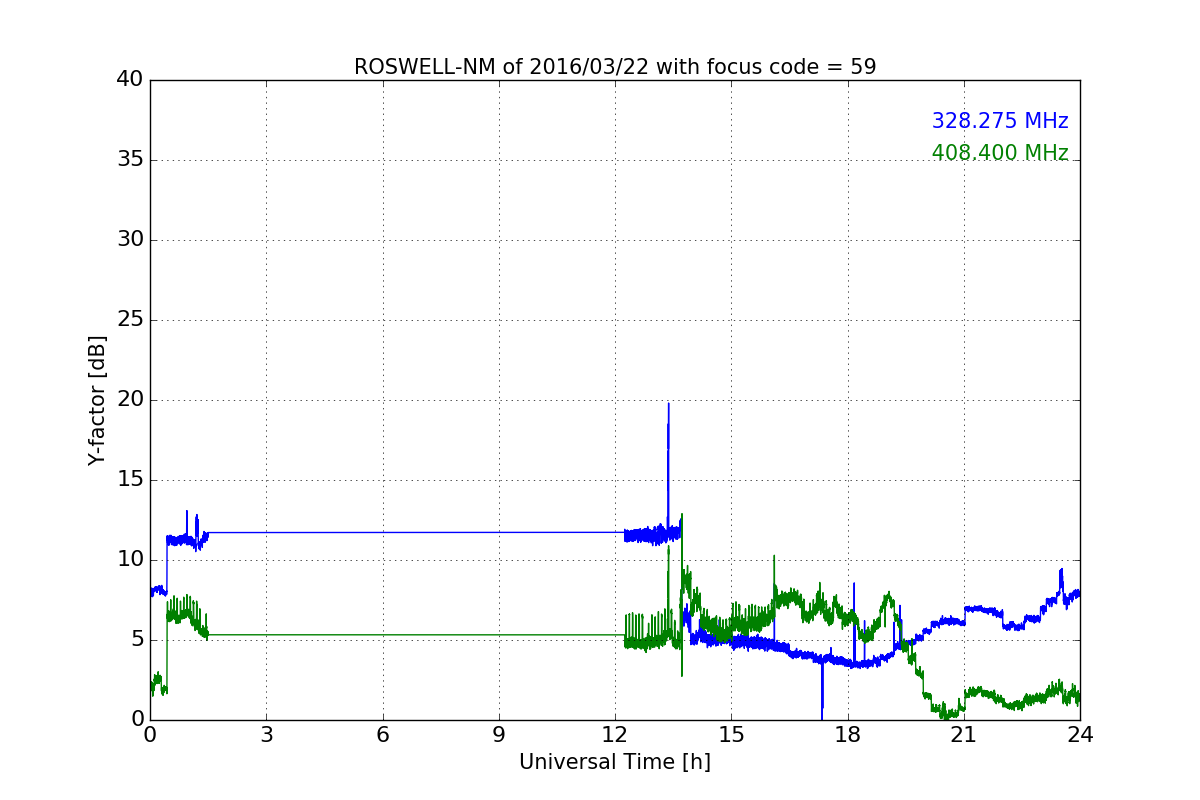Click y-axis tick label 30
This screenshot has width=1200, height=800.
click(129, 240)
